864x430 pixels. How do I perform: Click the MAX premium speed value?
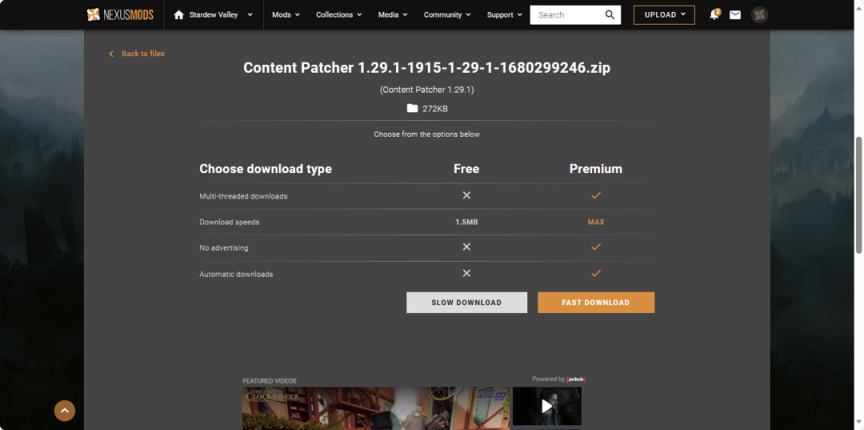596,222
